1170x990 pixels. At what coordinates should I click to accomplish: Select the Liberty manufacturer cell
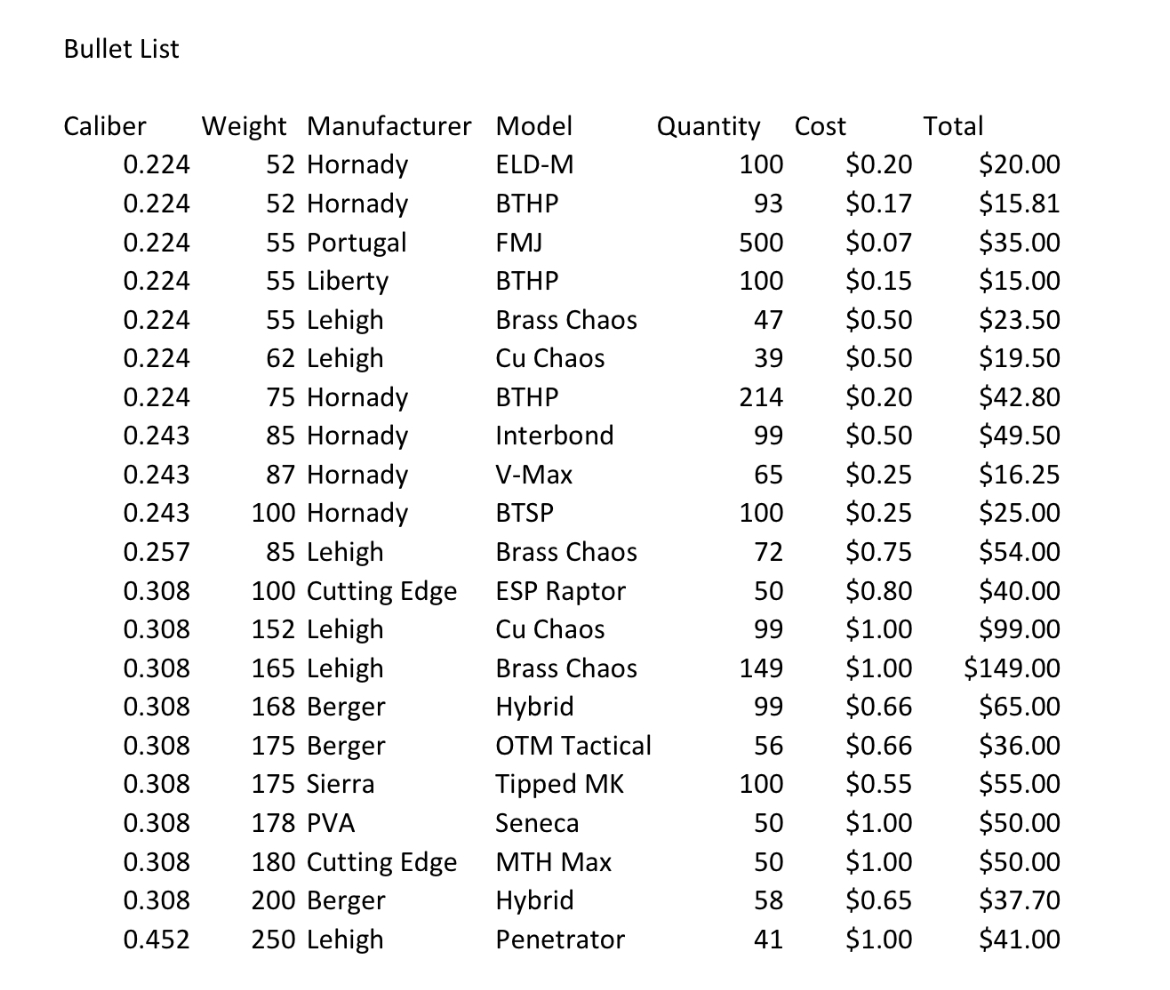click(348, 281)
